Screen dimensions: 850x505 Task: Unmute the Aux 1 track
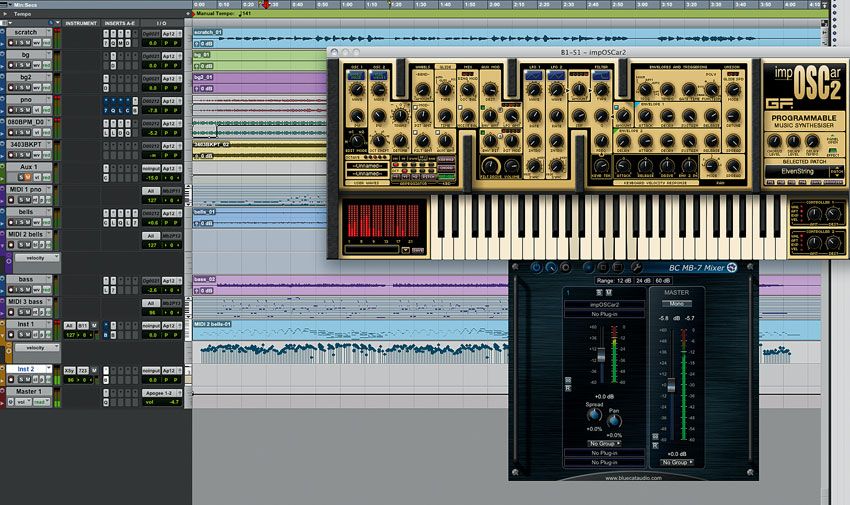point(27,177)
